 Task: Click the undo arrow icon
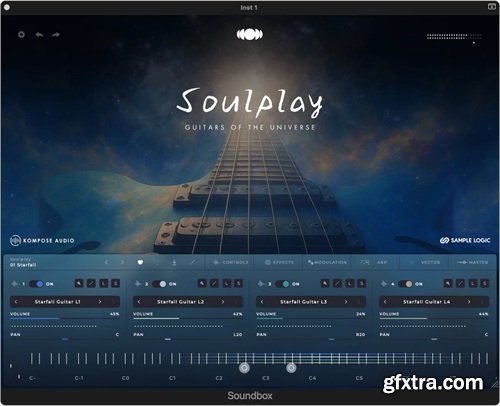[x=39, y=34]
